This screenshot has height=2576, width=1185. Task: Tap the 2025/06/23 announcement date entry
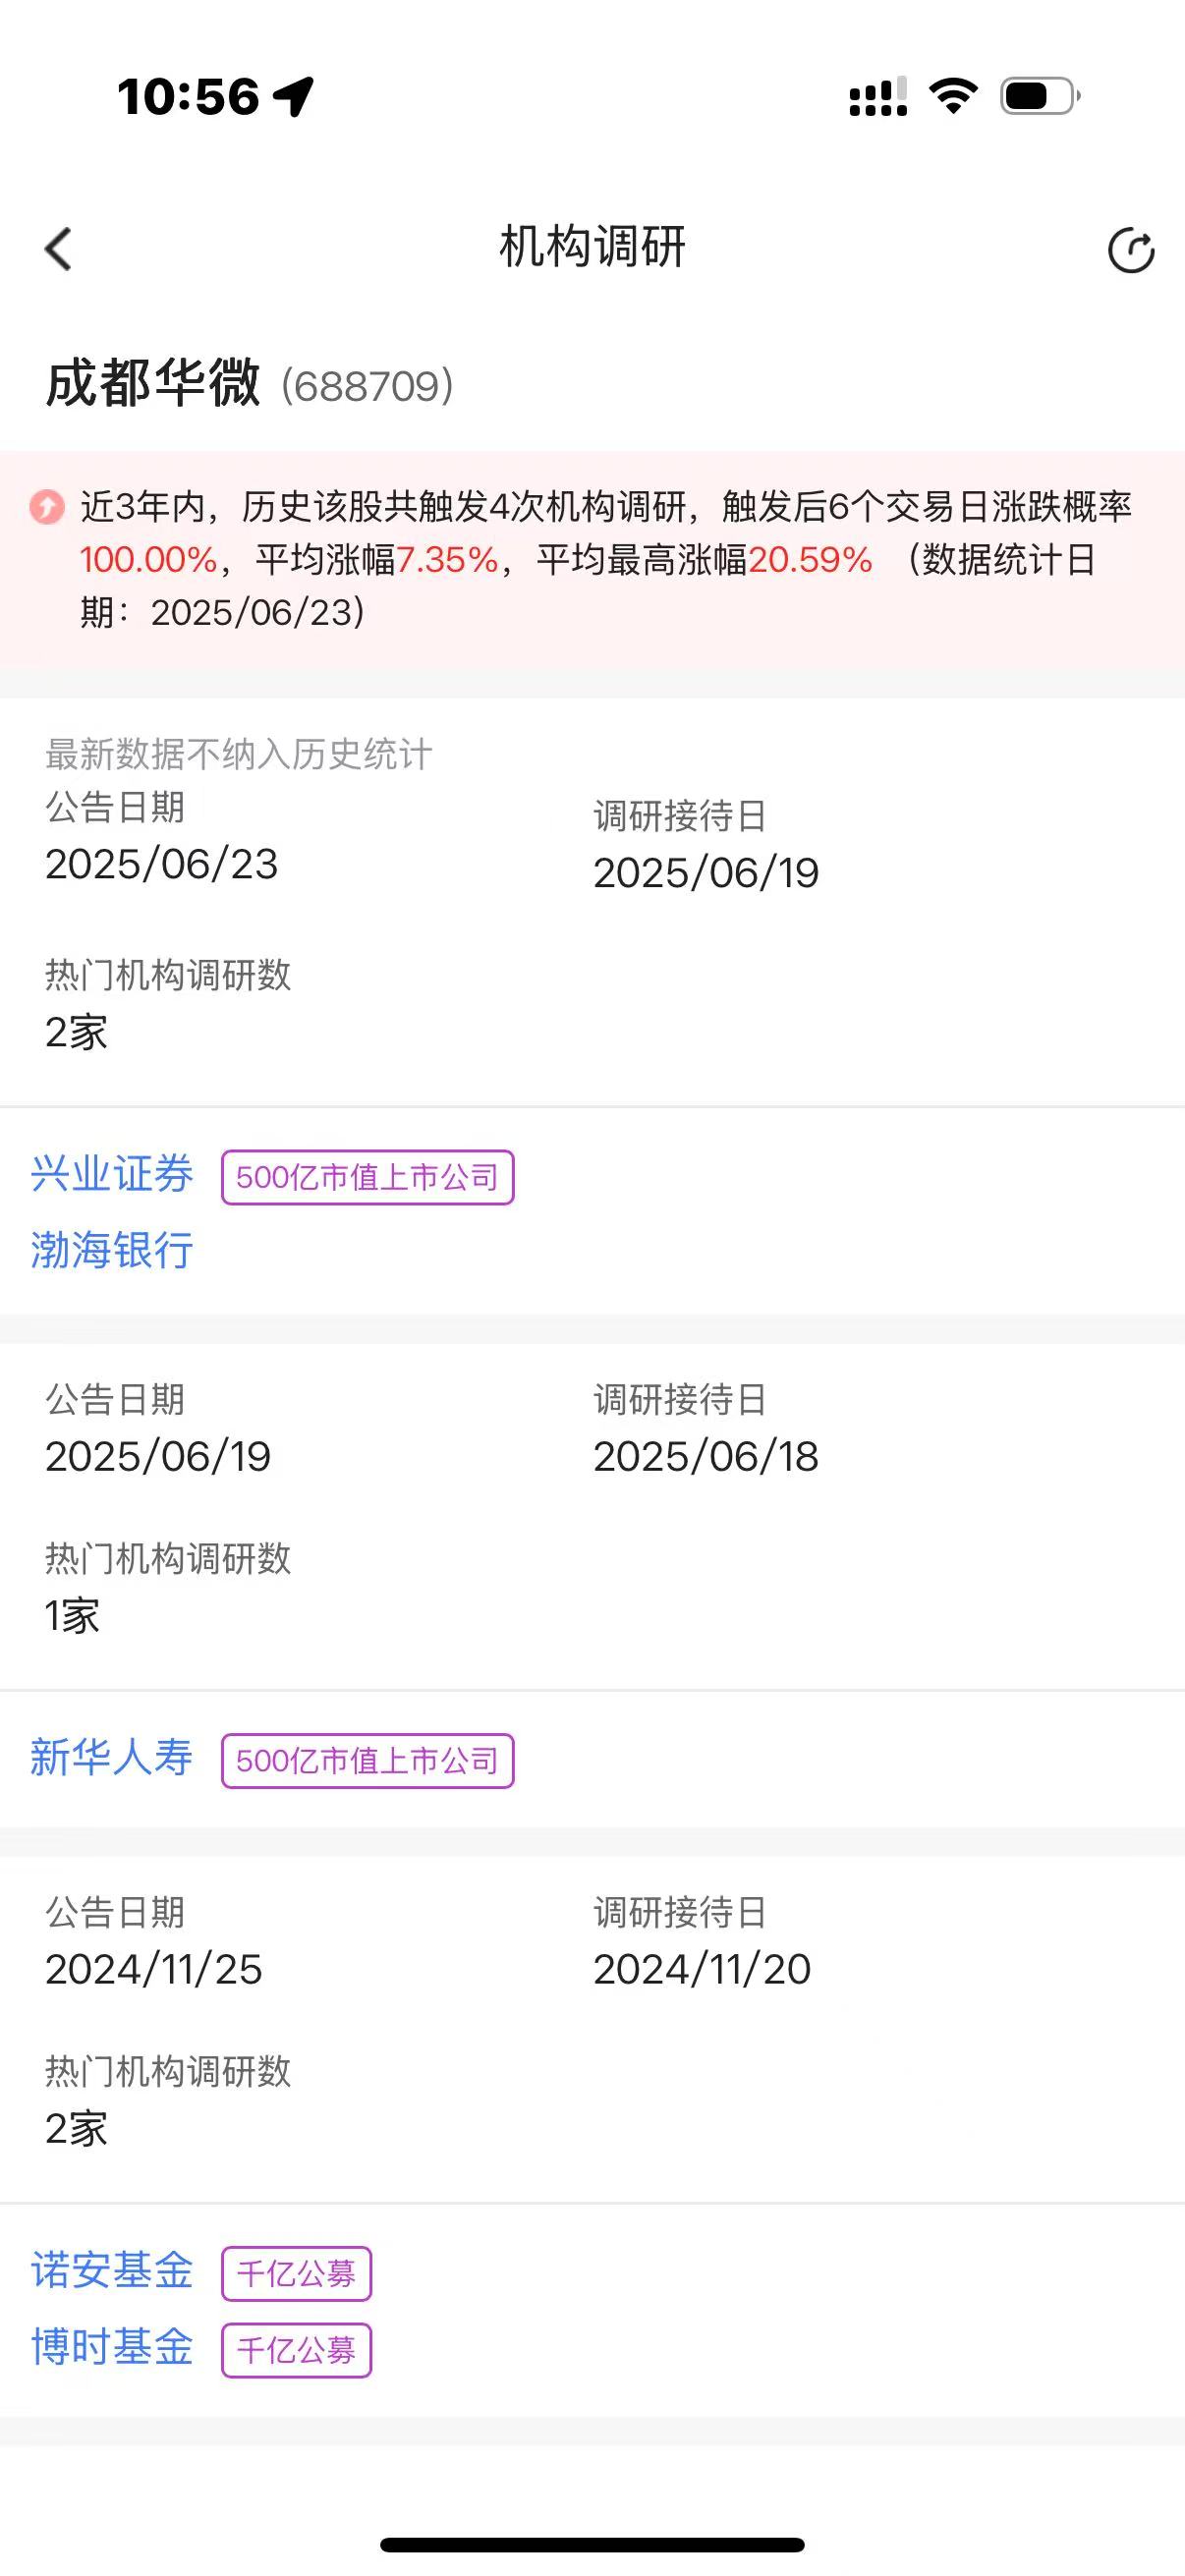click(x=162, y=864)
